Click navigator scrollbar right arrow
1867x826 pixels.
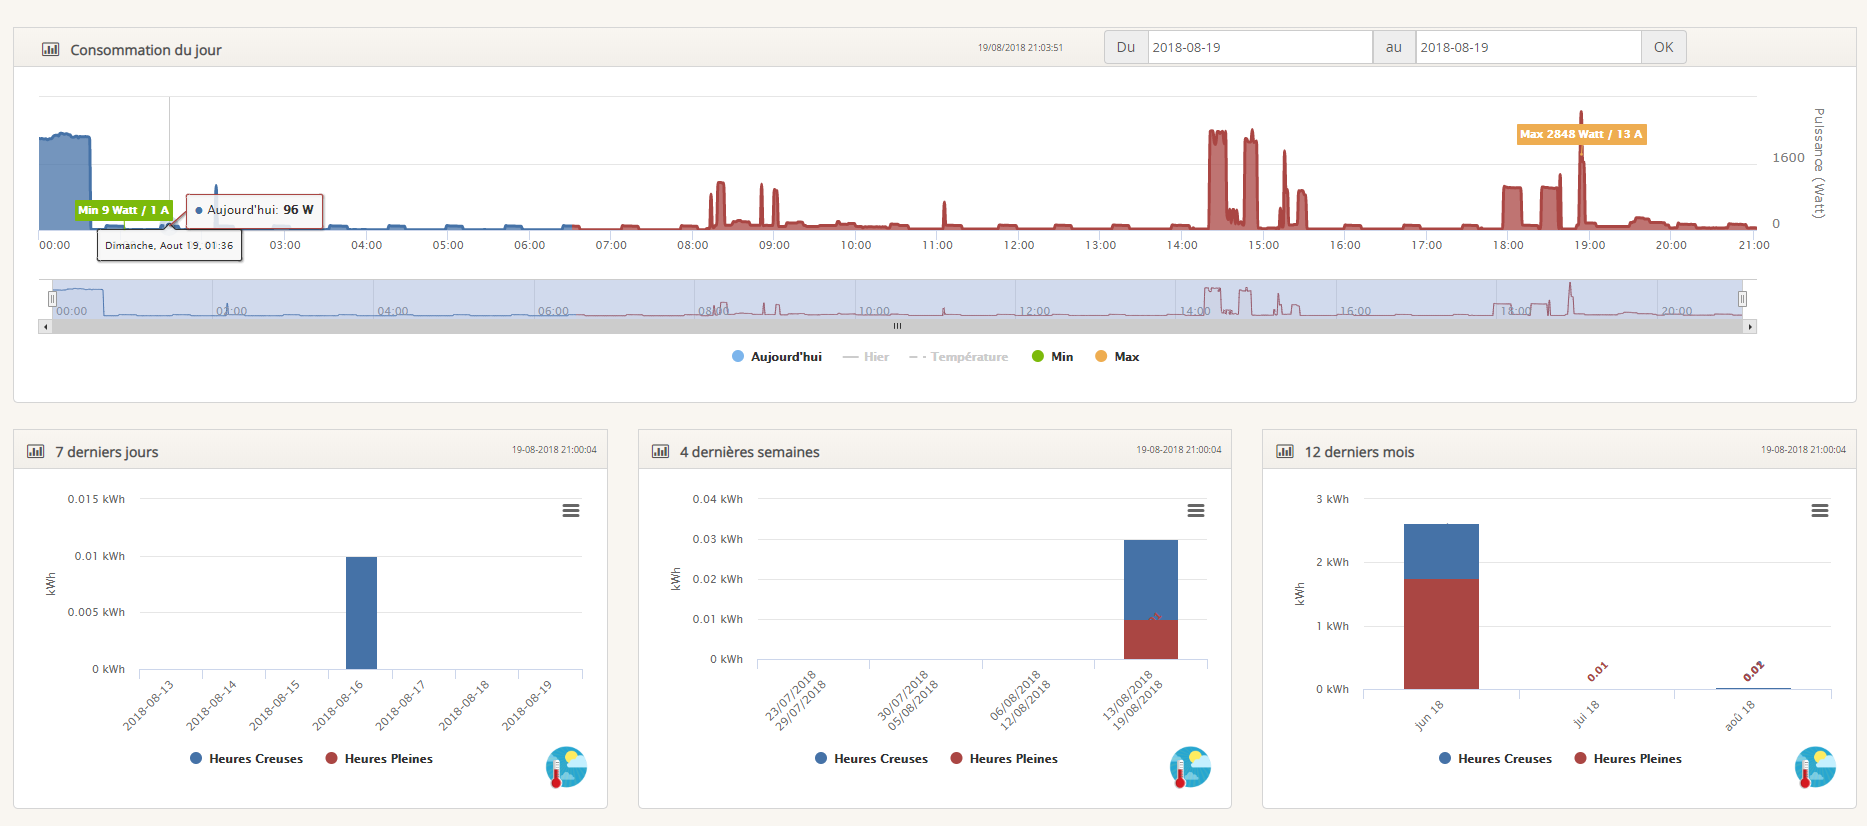[x=1749, y=326]
